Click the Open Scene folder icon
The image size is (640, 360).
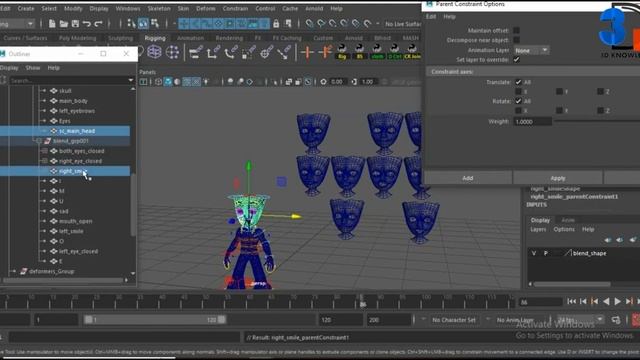(64, 24)
